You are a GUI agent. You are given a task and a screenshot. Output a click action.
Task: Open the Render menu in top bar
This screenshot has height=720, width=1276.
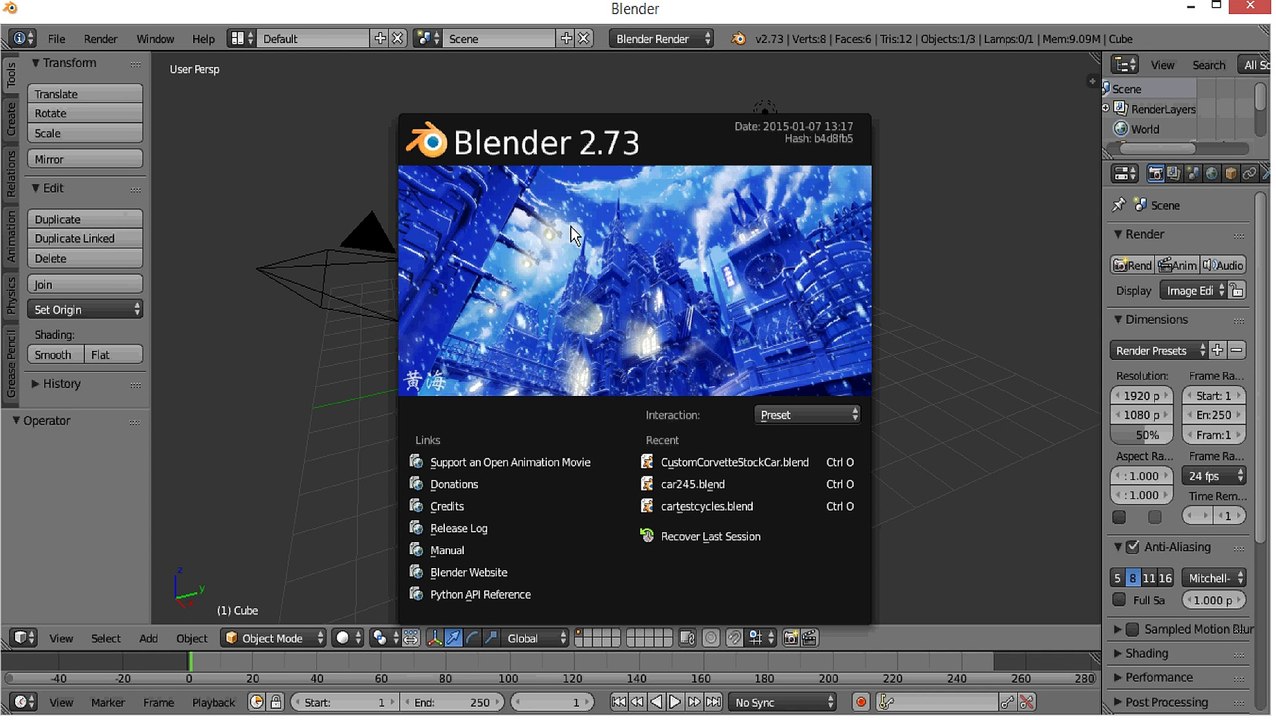pyautogui.click(x=100, y=39)
